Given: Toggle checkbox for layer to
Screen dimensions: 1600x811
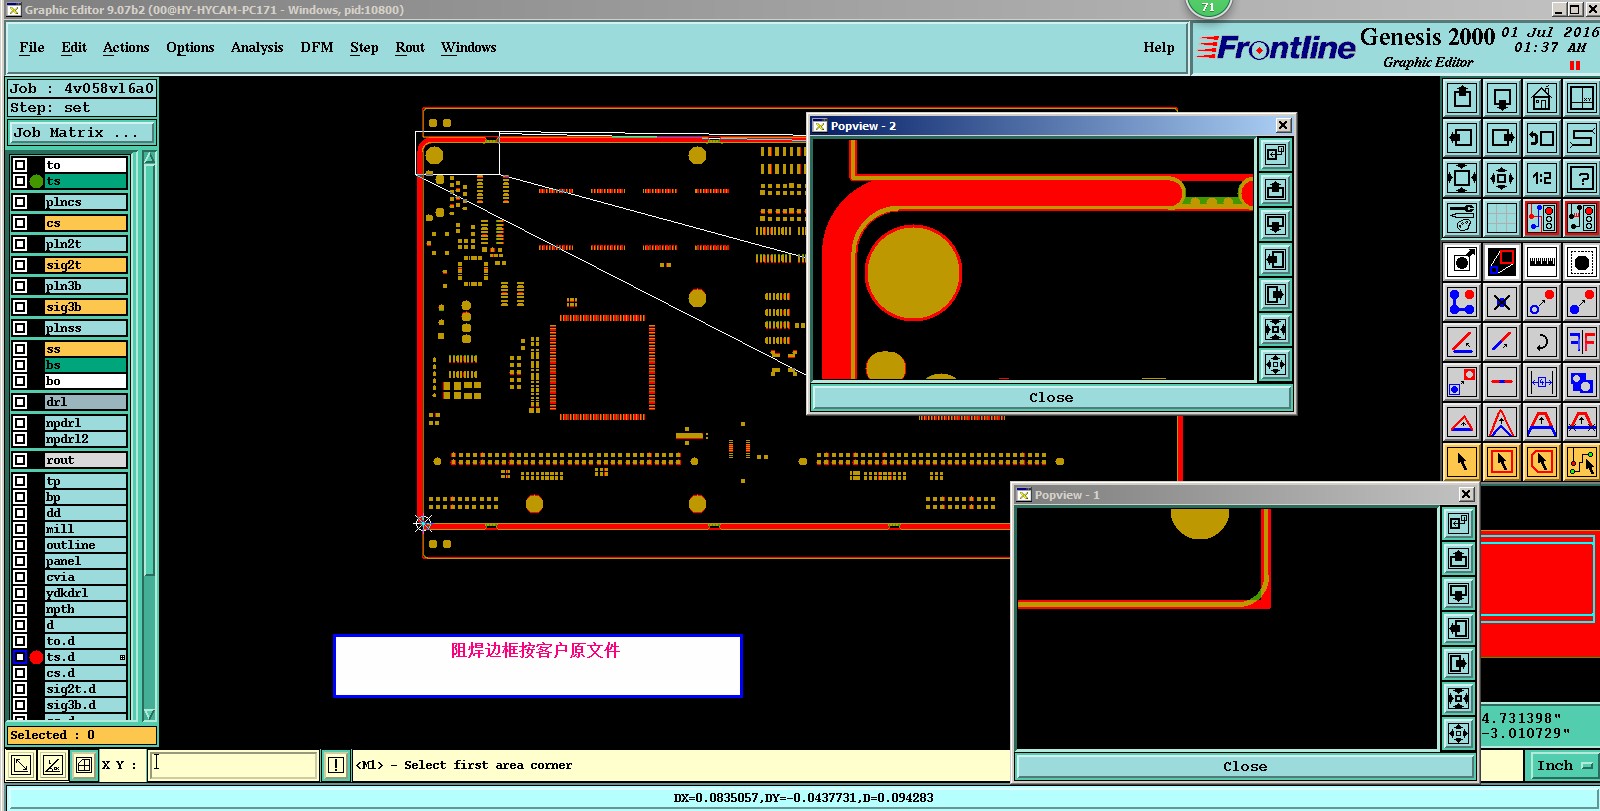Looking at the screenshot, I should pyautogui.click(x=20, y=165).
